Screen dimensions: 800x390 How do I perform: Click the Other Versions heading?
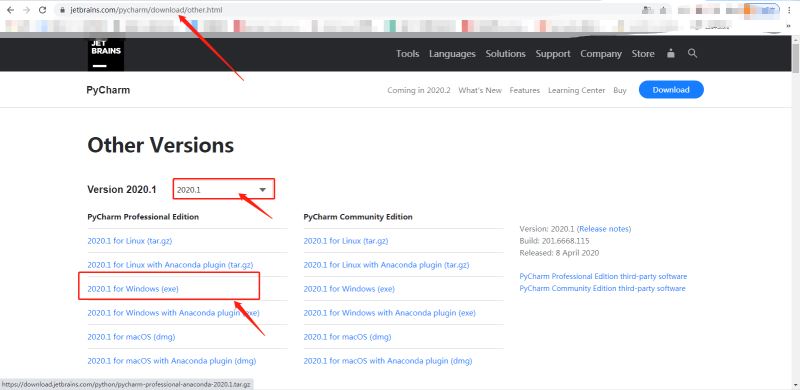161,145
